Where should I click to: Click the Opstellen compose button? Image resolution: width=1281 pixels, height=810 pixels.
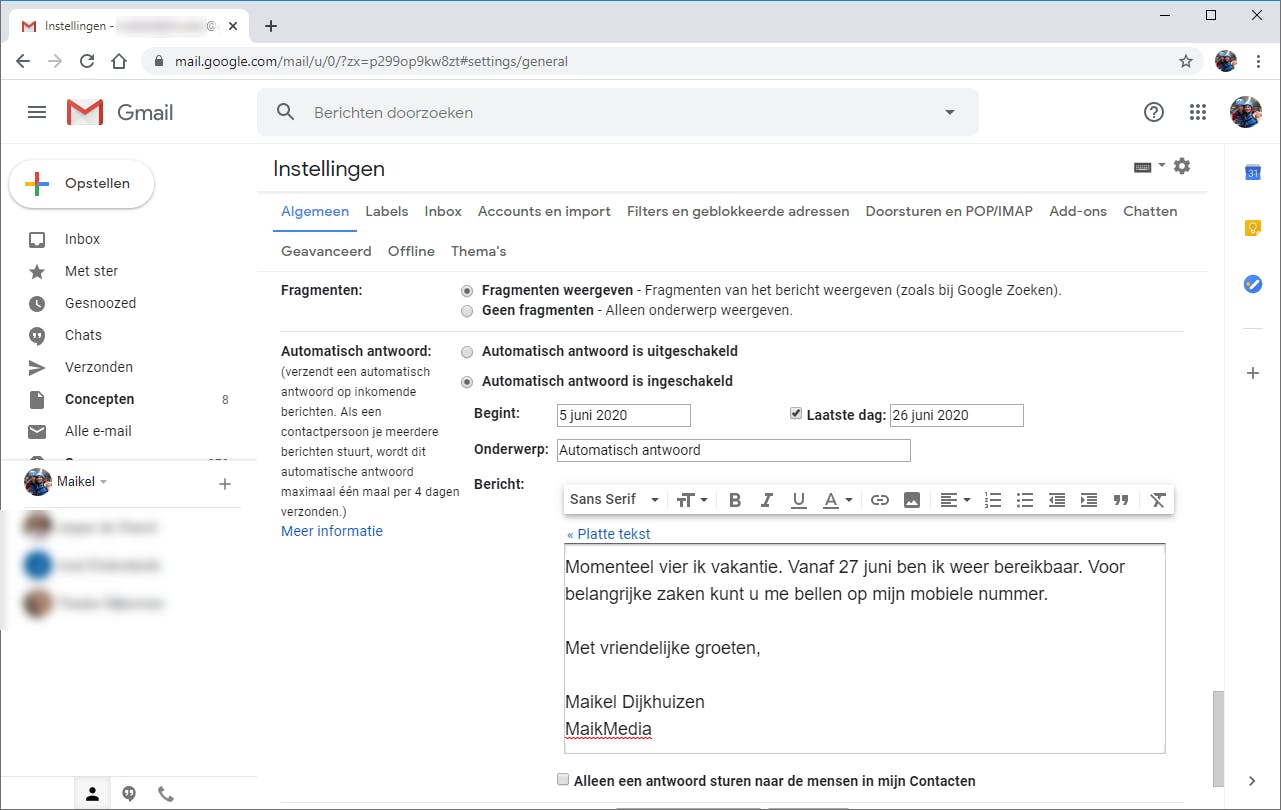click(81, 184)
